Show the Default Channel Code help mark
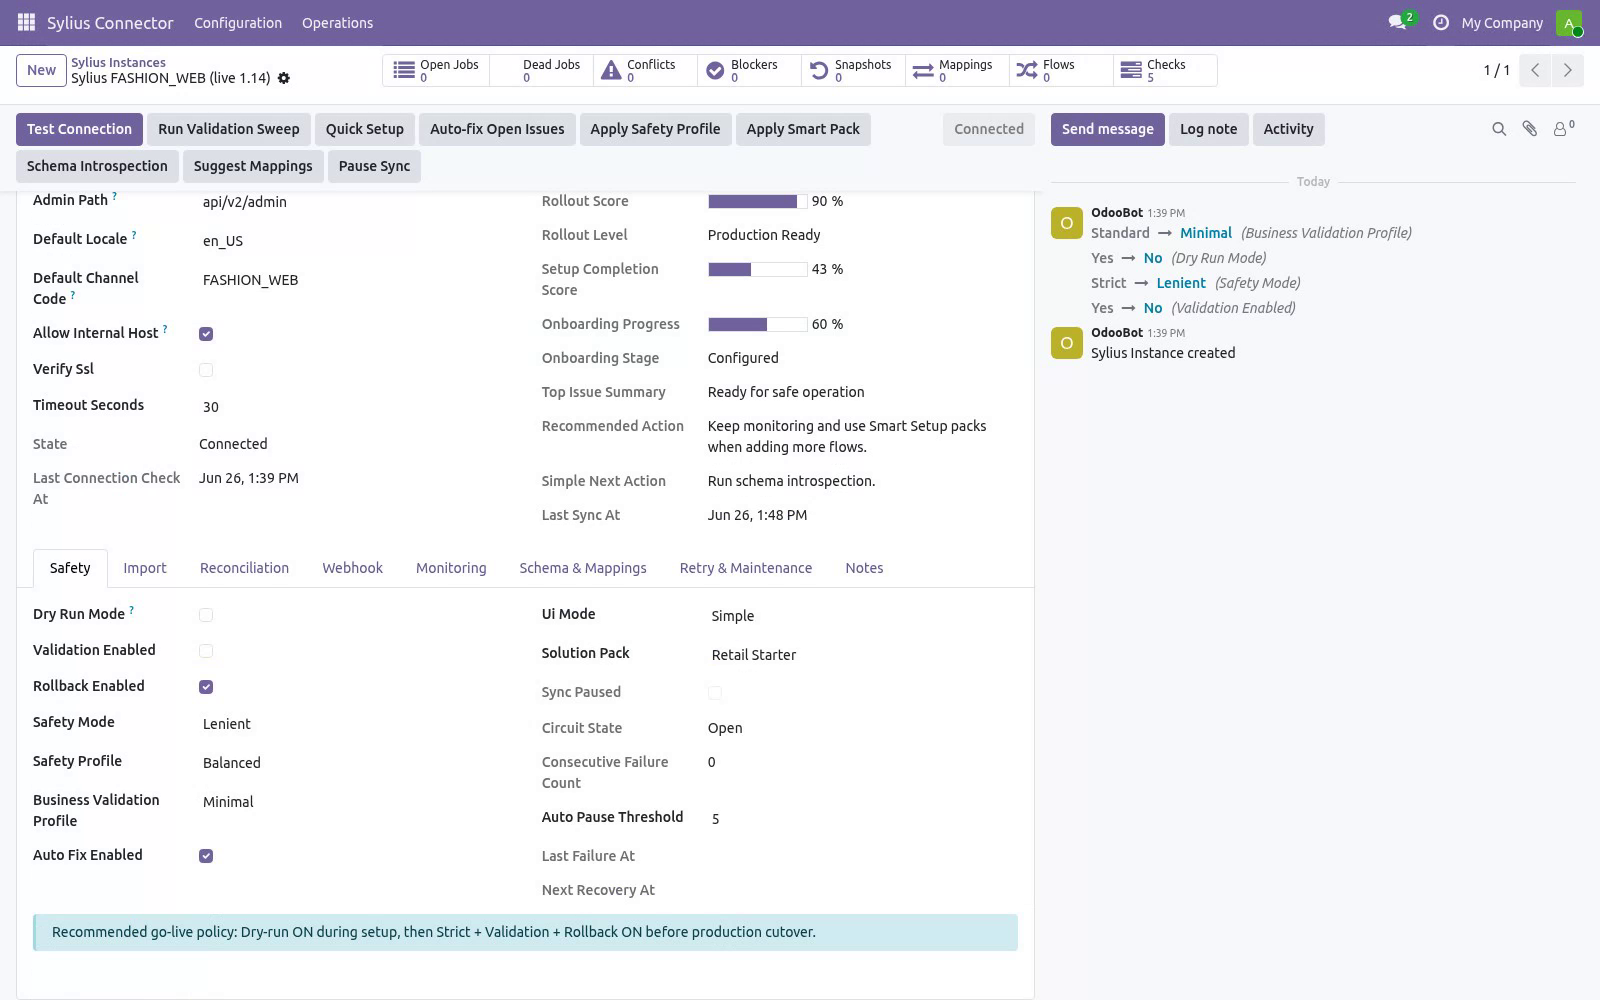Viewport: 1600px width, 1000px height. point(73,295)
